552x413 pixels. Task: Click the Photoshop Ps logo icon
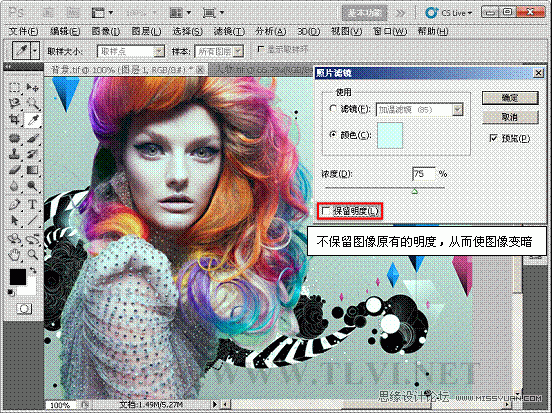pos(15,13)
